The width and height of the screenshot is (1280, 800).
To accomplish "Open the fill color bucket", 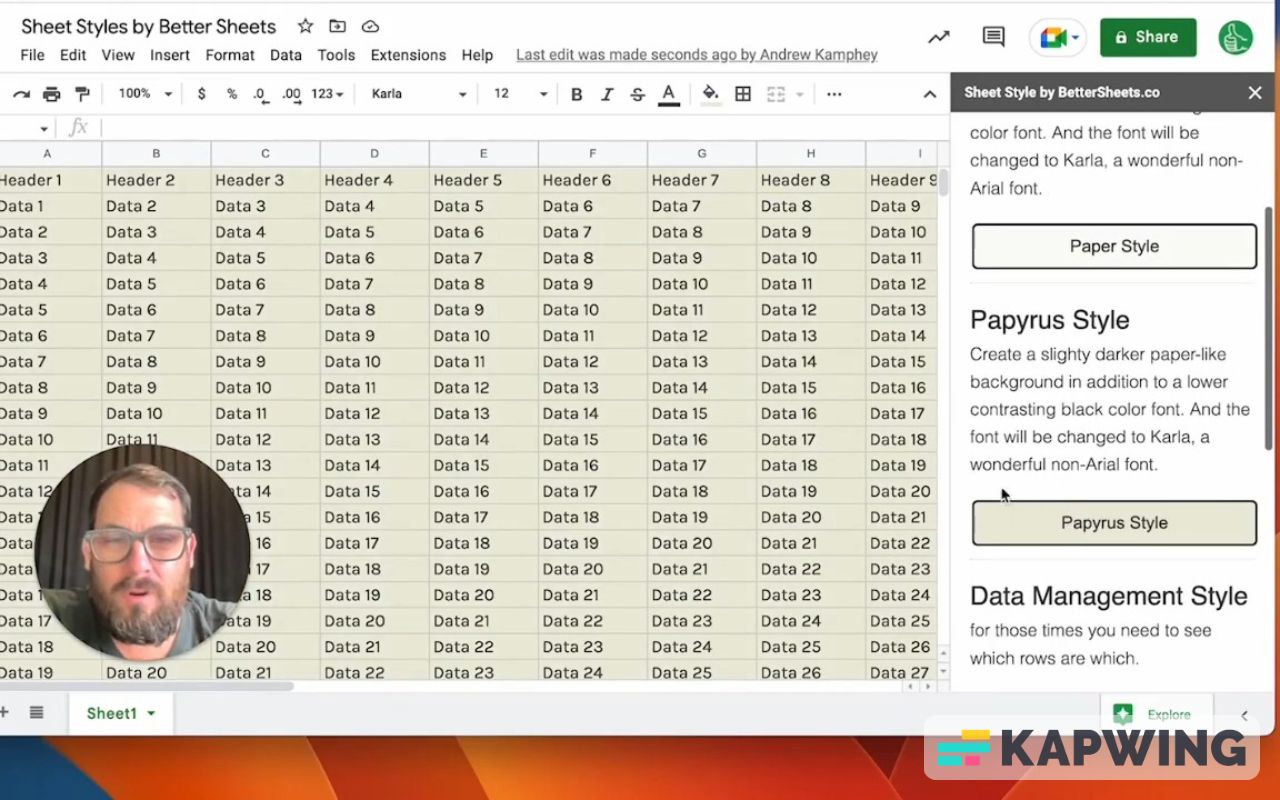I will tap(711, 94).
